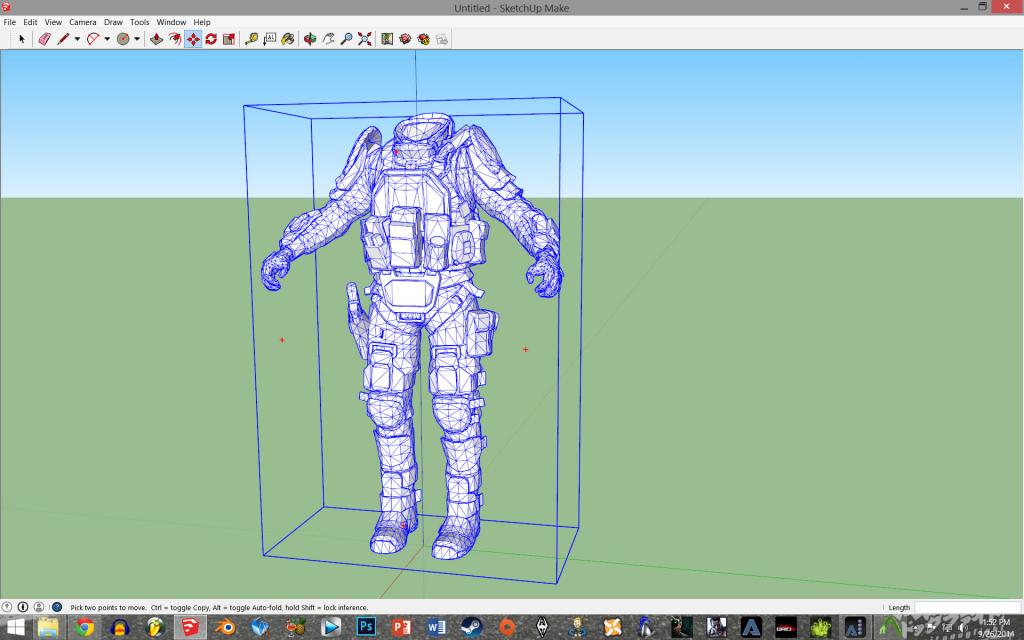
Task: Open the Draw menu
Action: coord(113,22)
